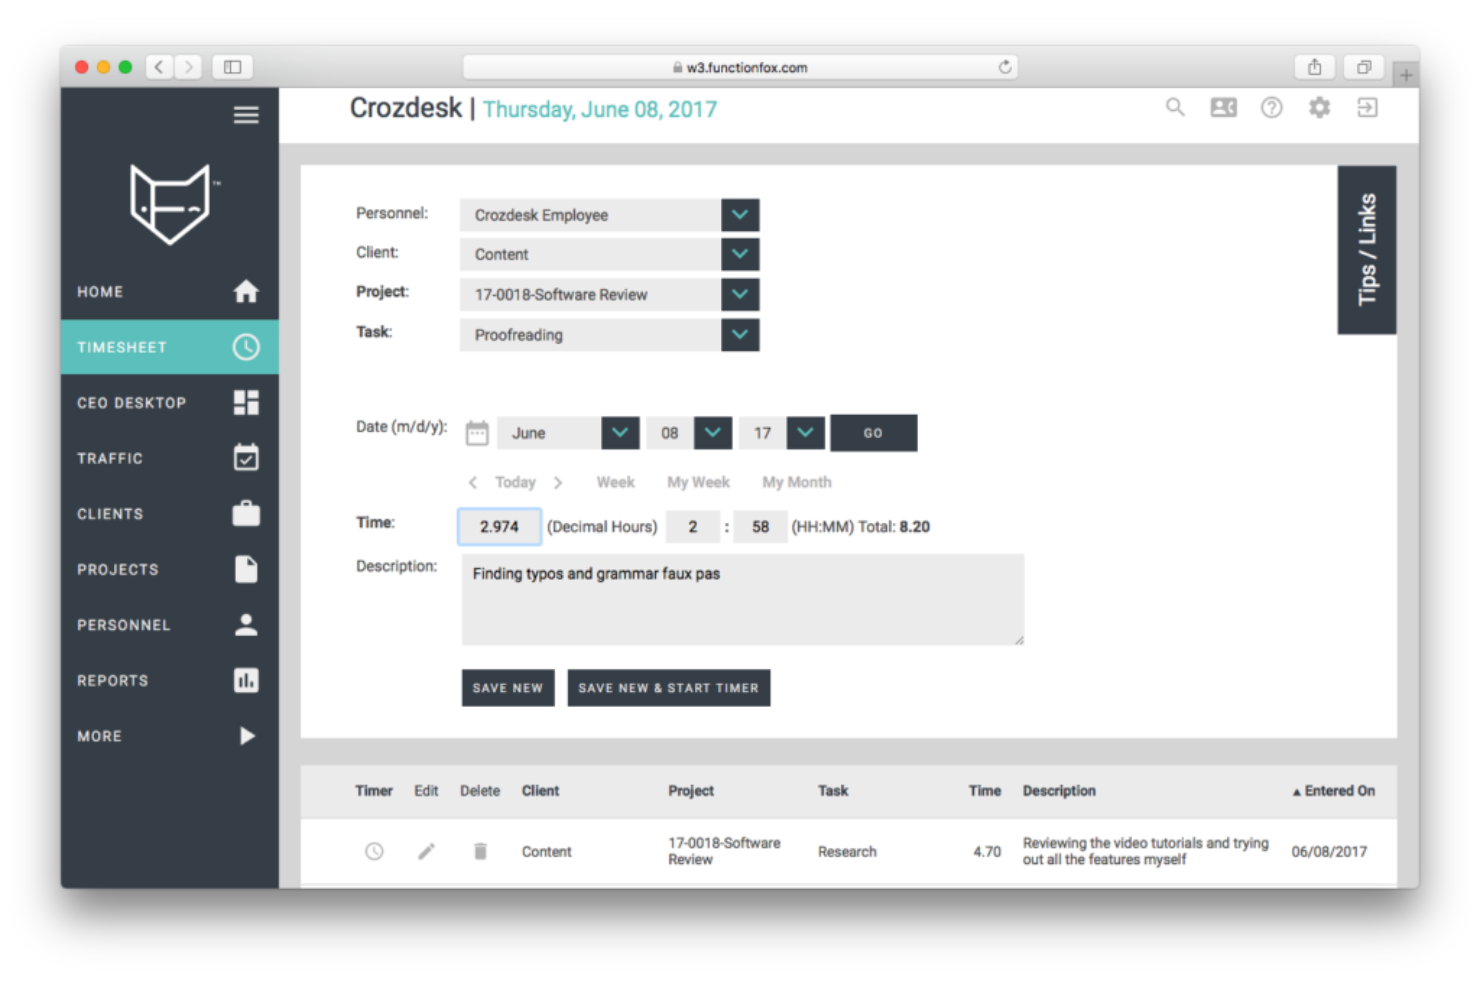The width and height of the screenshot is (1480, 987).
Task: Click the hours field showing 2
Action: click(x=692, y=527)
